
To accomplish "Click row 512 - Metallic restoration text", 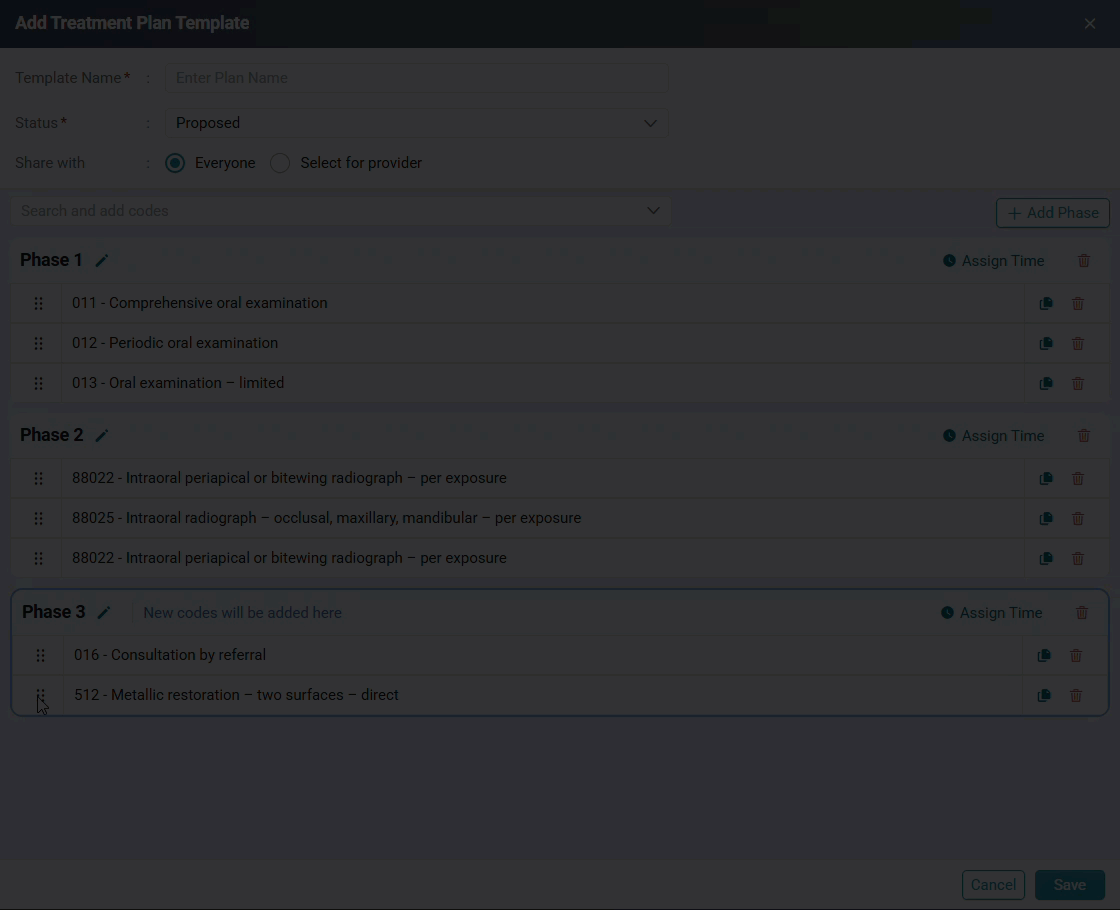I will (236, 695).
